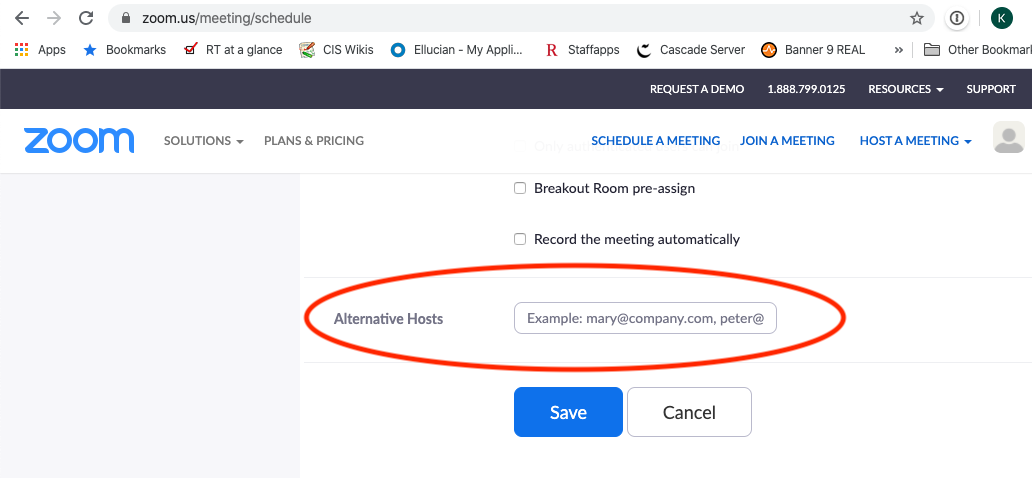Screen dimensions: 1032x478
Task: Open the Resources dropdown menu
Action: (905, 89)
